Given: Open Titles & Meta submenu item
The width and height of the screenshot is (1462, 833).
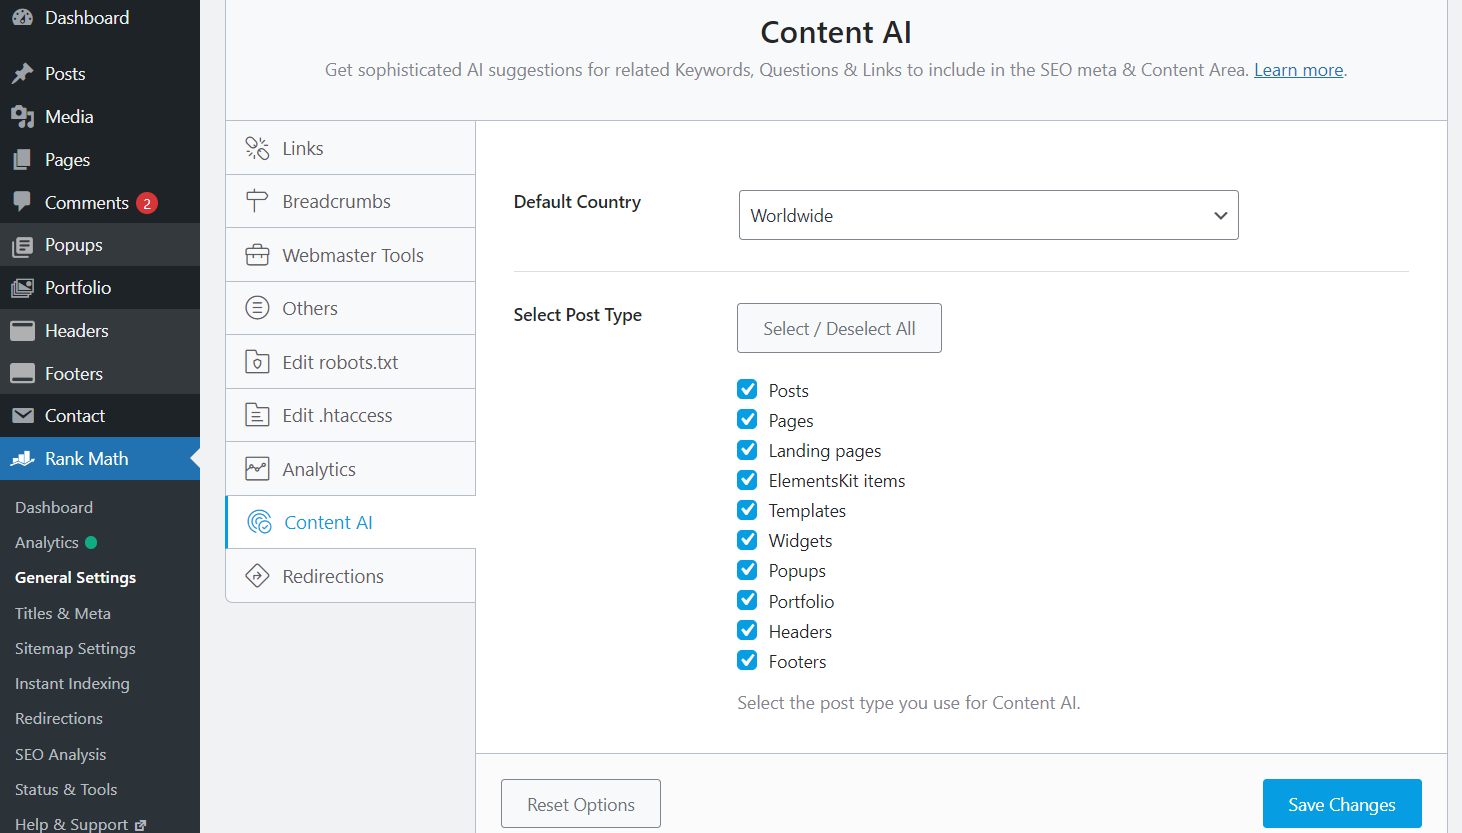Looking at the screenshot, I should pos(63,613).
